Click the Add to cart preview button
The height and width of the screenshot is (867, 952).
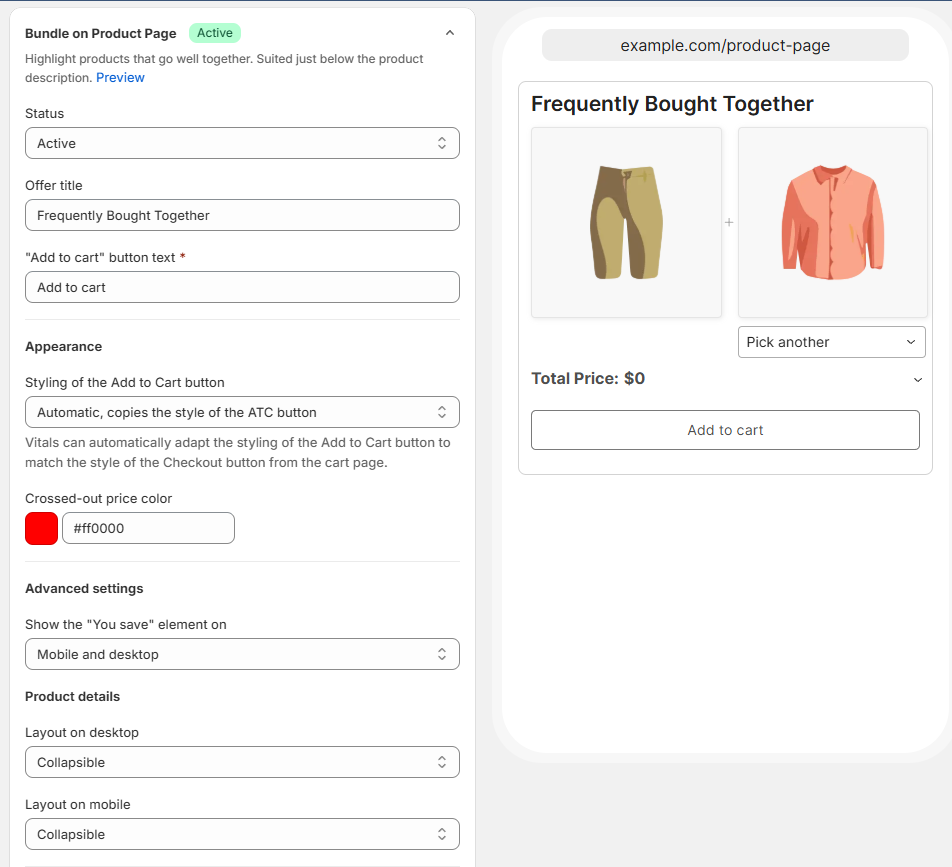pos(726,430)
